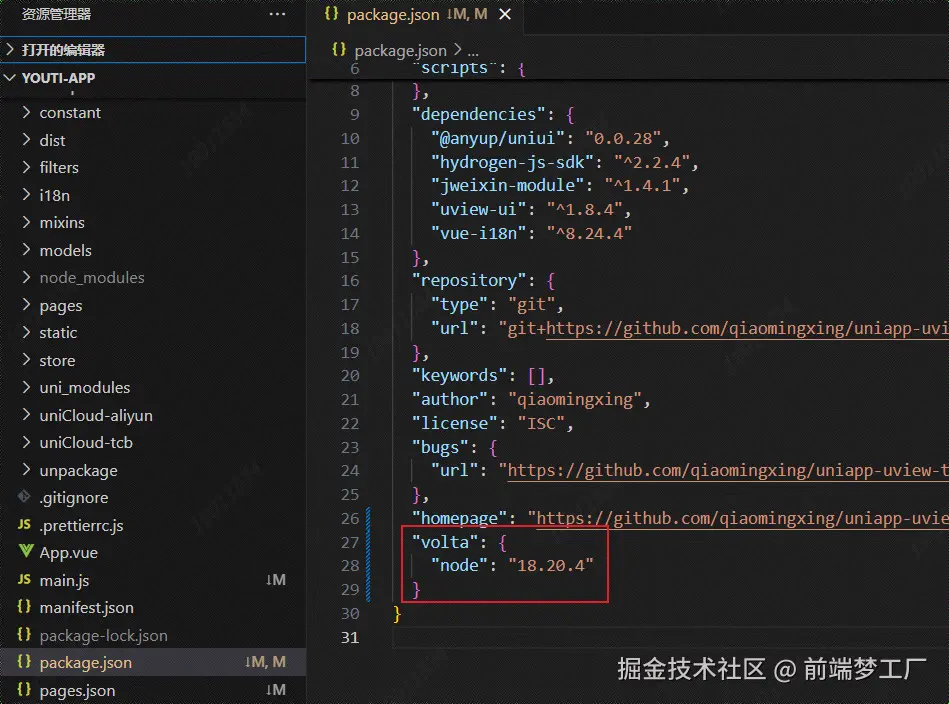This screenshot has height=704, width=949.
Task: Click the braces icon of manifest.json
Action: 24,607
